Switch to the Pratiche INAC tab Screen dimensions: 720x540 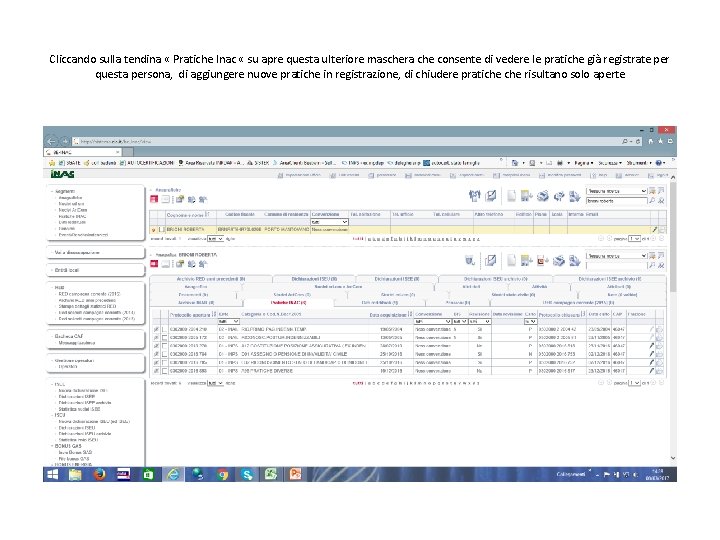pyautogui.click(x=289, y=303)
